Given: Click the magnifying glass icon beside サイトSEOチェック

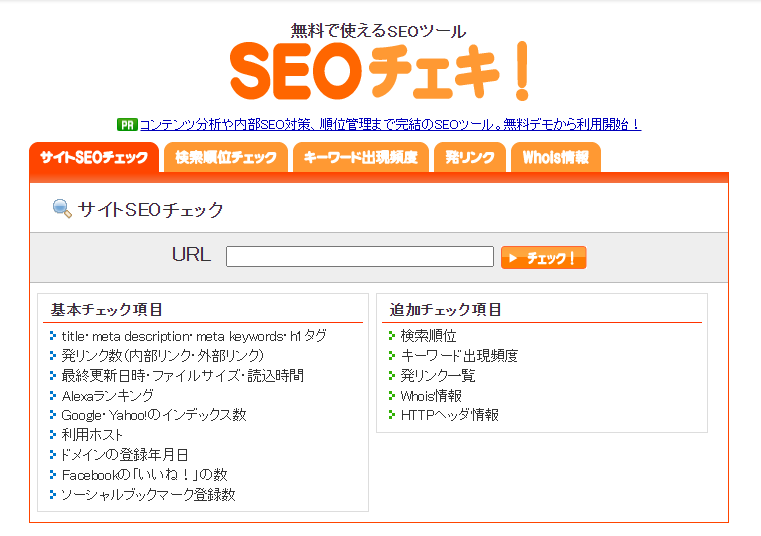Looking at the screenshot, I should (62, 209).
